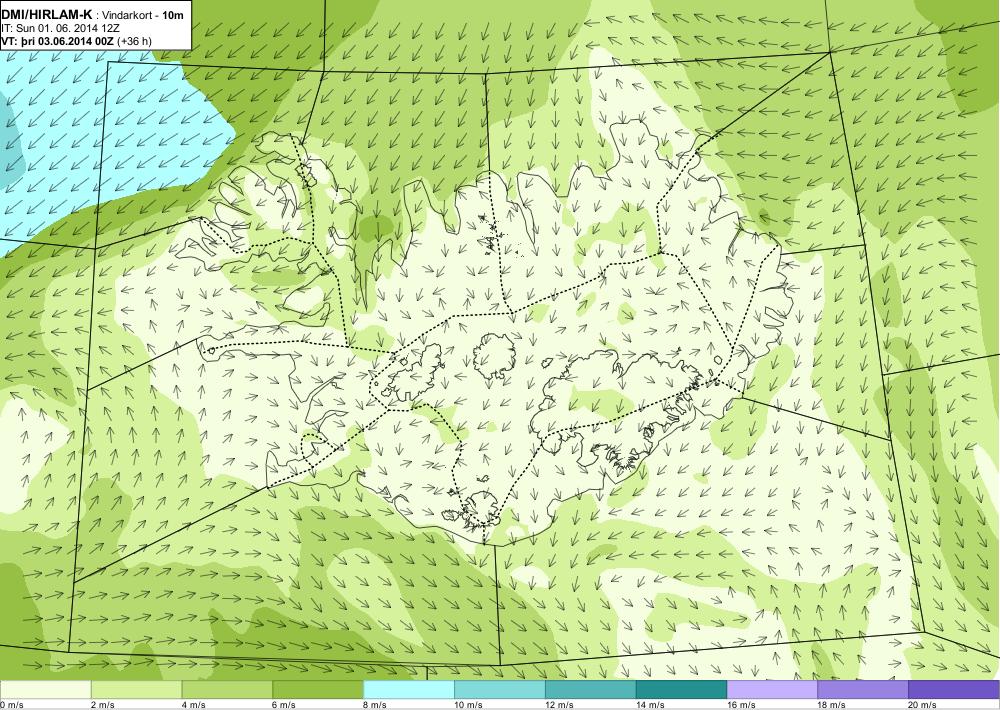Click the '6 m/s' legend label

(x=284, y=705)
